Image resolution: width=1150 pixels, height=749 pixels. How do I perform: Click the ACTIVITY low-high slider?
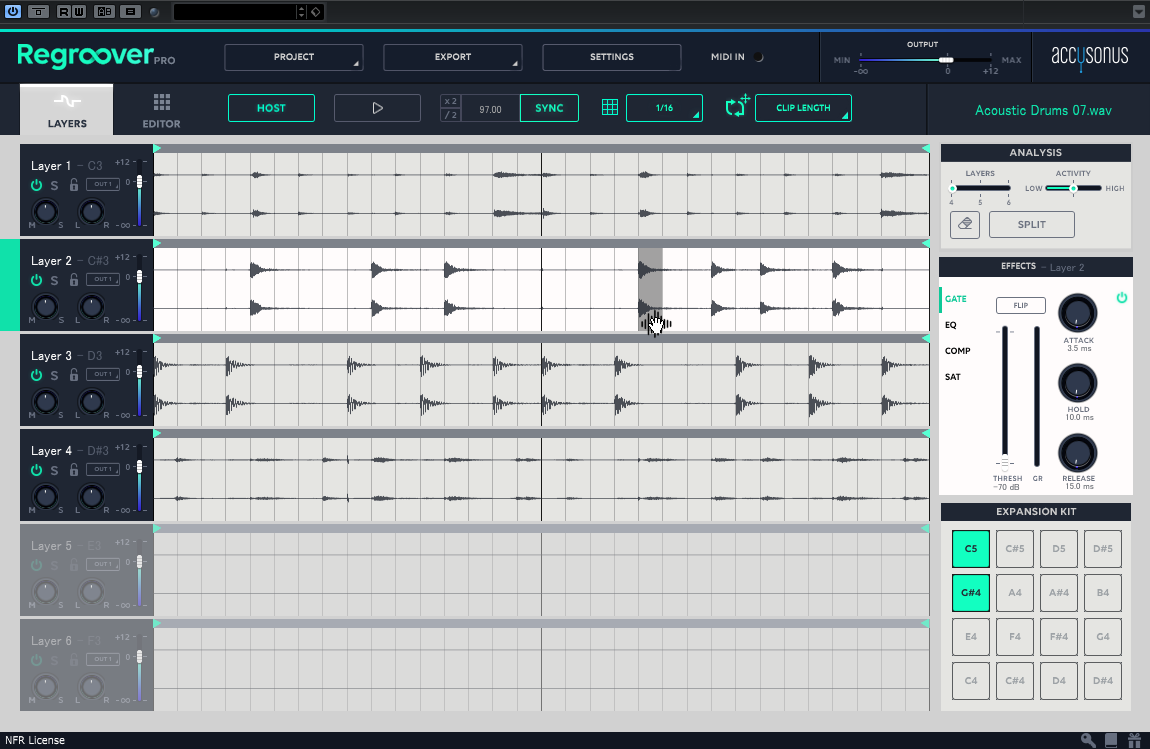tap(1073, 189)
